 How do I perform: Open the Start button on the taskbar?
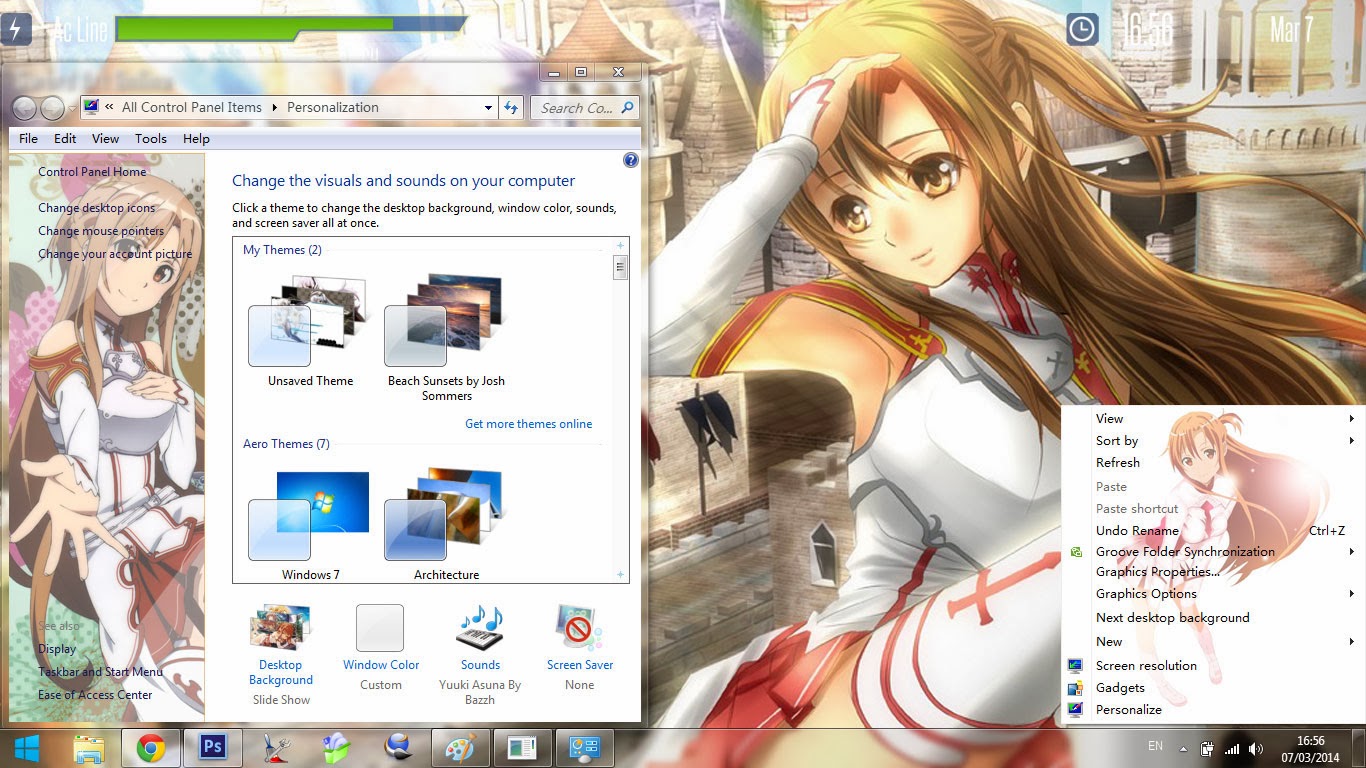(x=26, y=748)
